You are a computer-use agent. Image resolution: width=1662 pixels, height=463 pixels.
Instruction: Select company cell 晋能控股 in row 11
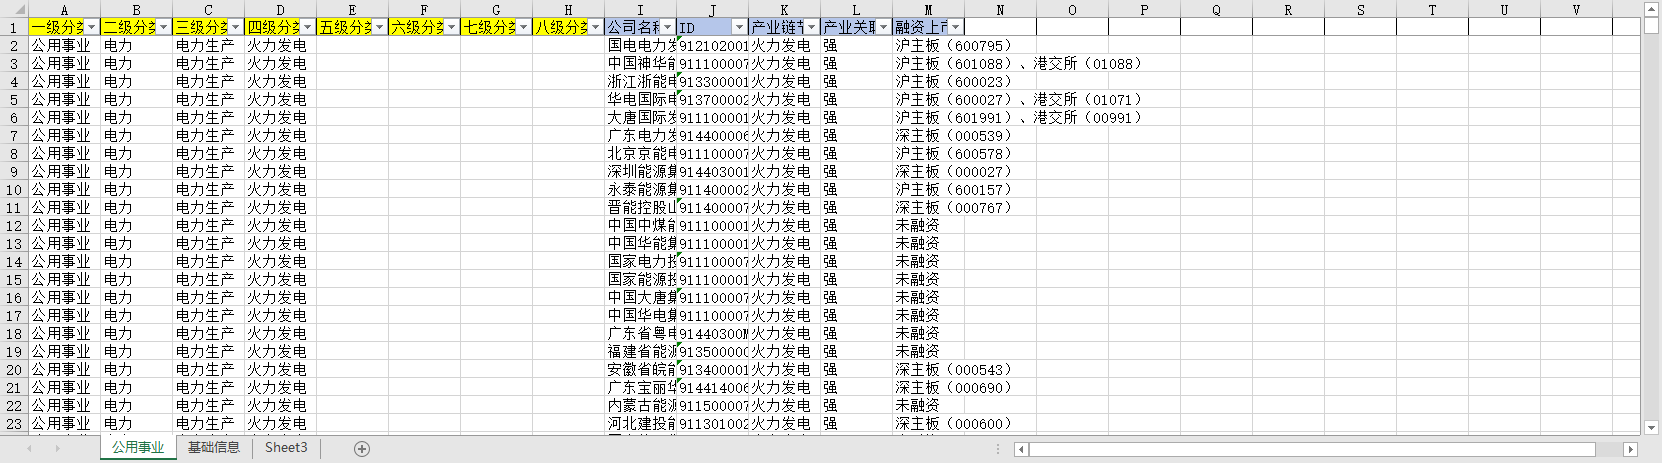(x=640, y=207)
